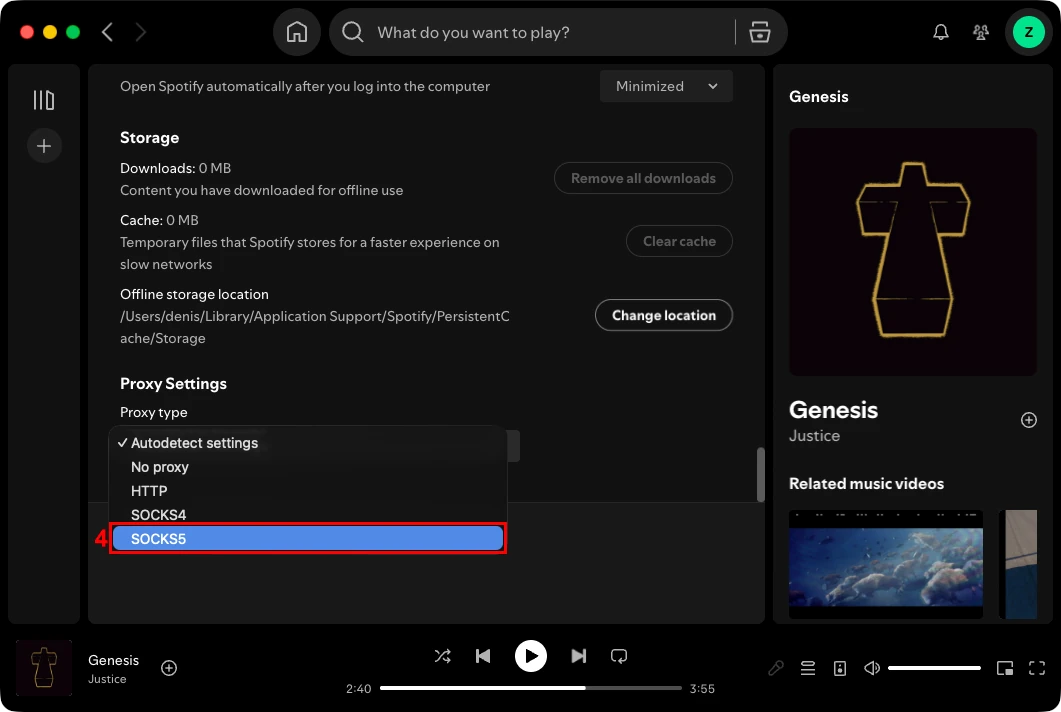Open Justice artist in now-playing bar
The width and height of the screenshot is (1061, 712).
pos(107,679)
